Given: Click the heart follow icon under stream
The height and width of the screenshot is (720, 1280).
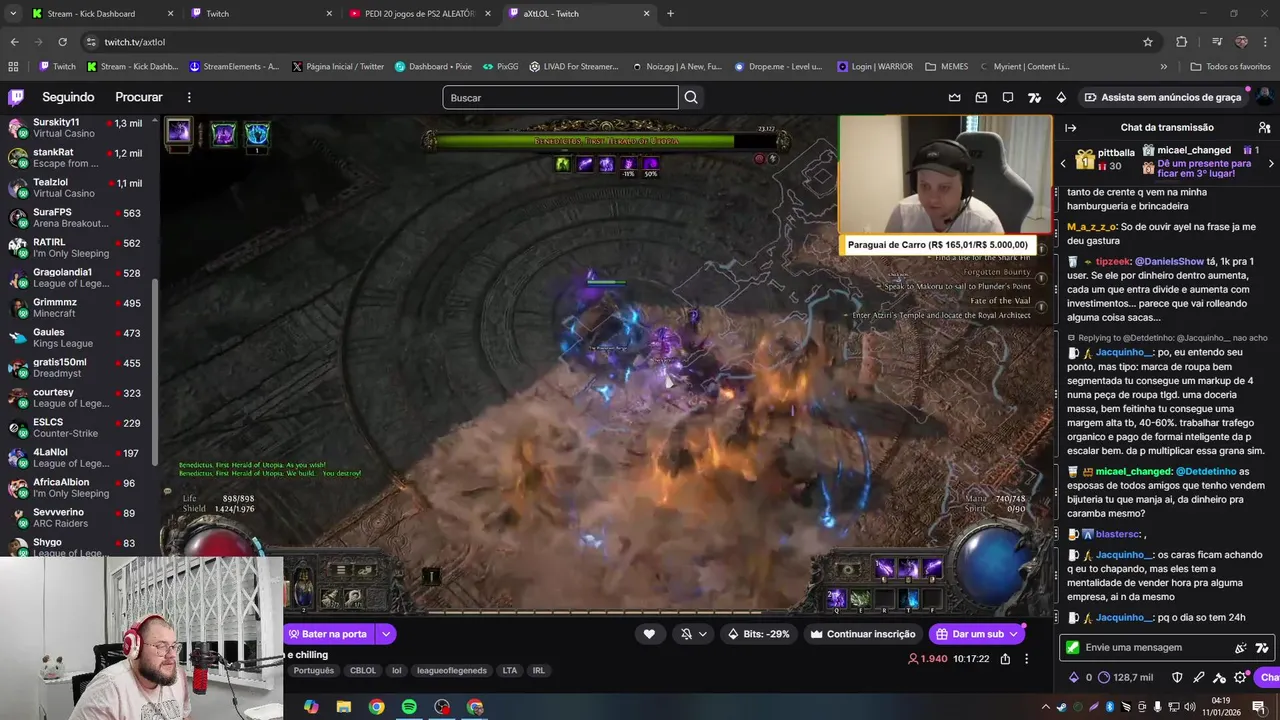Looking at the screenshot, I should pos(649,634).
